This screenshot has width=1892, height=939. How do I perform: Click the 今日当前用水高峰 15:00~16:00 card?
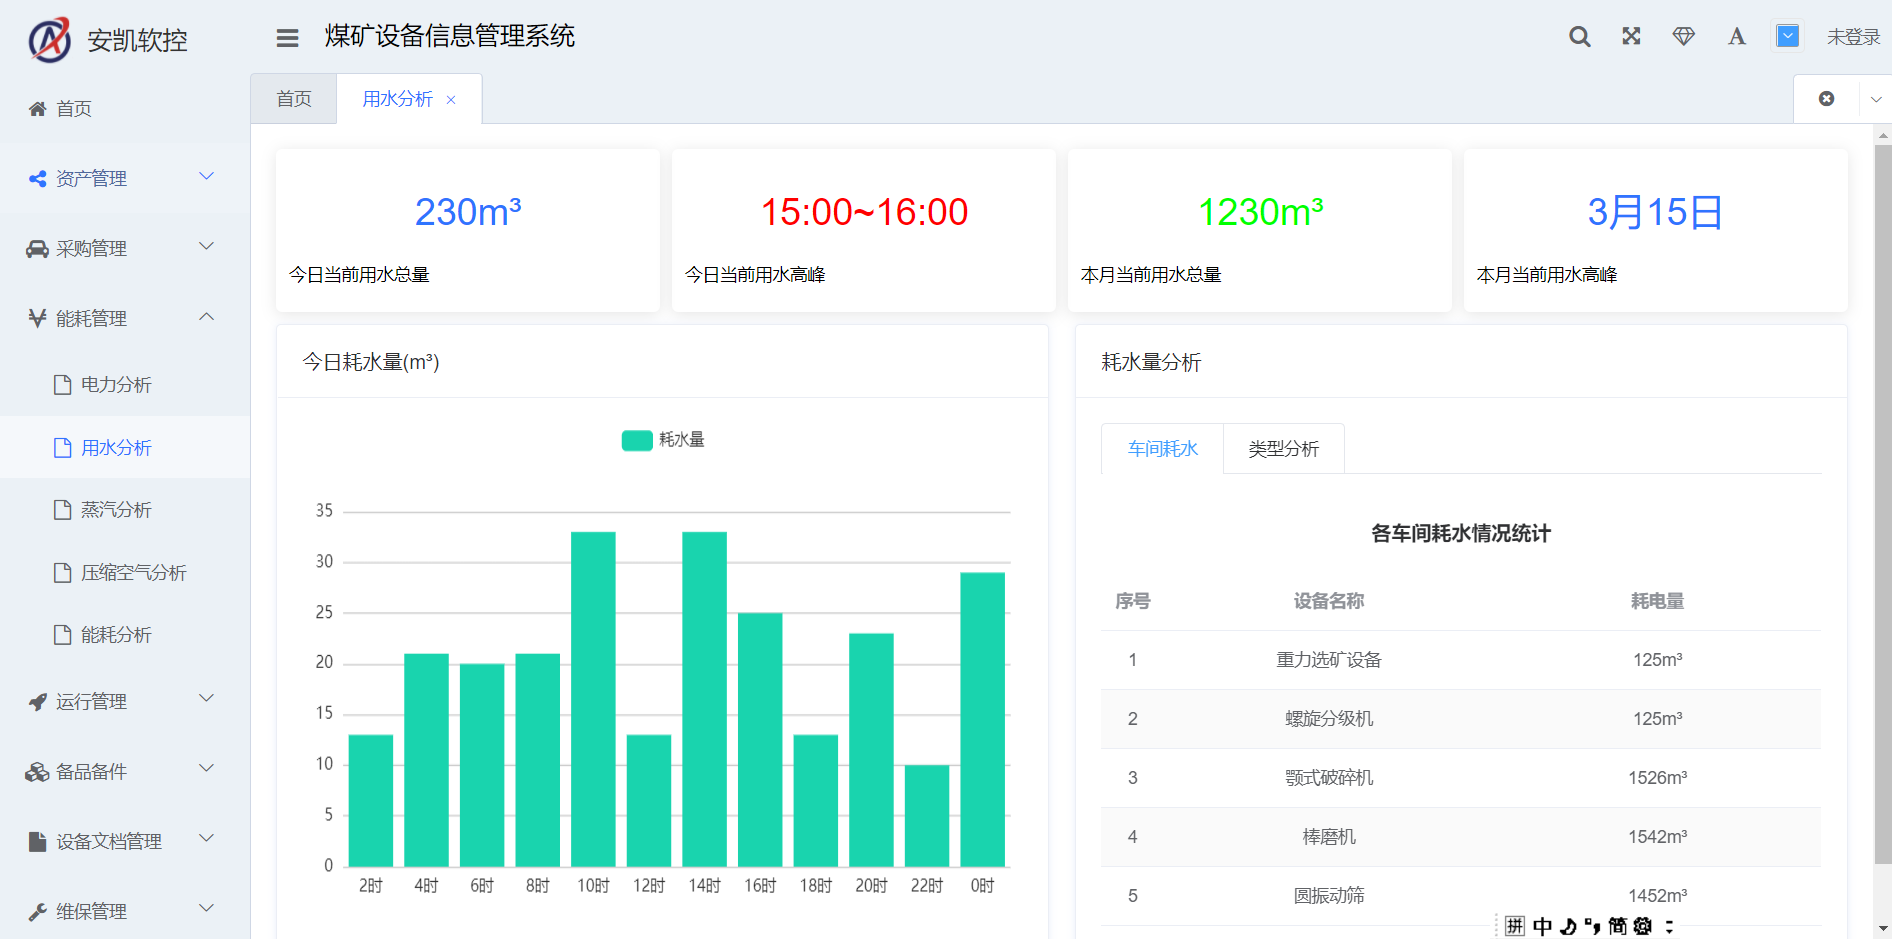[864, 231]
